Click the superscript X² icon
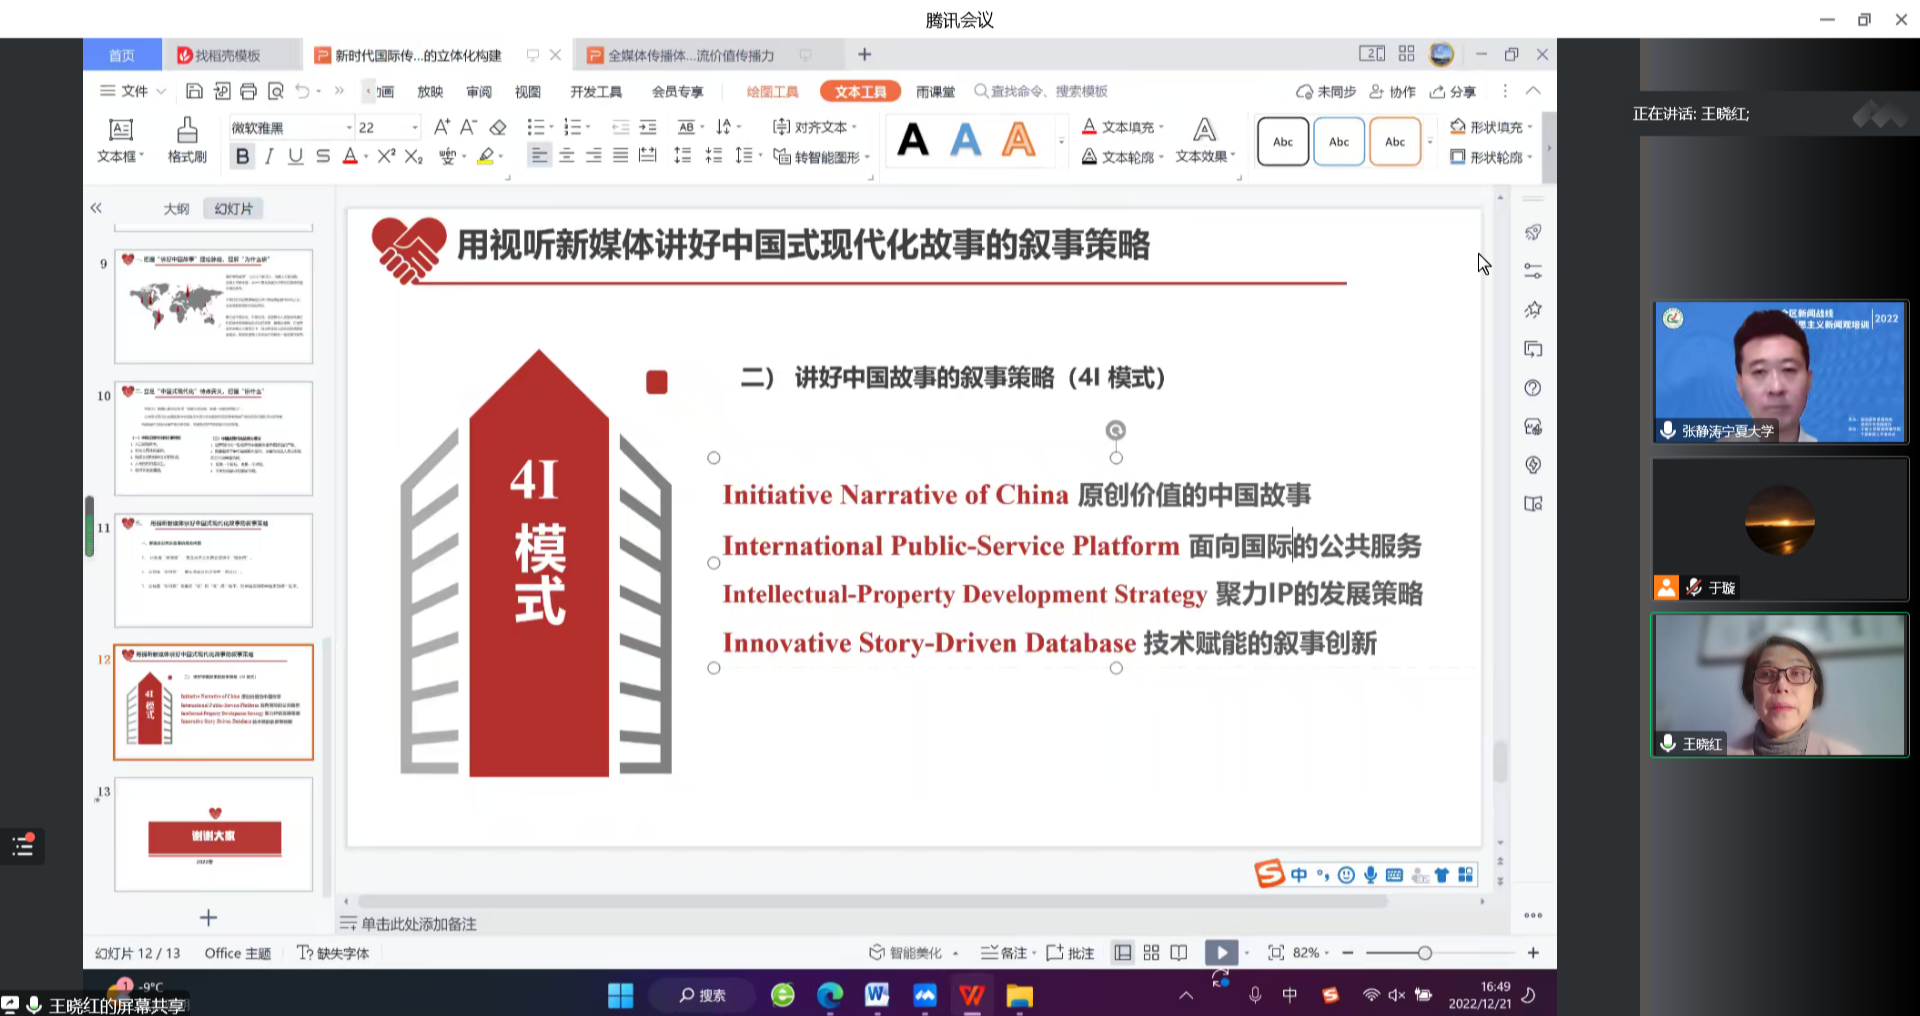This screenshot has width=1920, height=1016. click(x=386, y=156)
